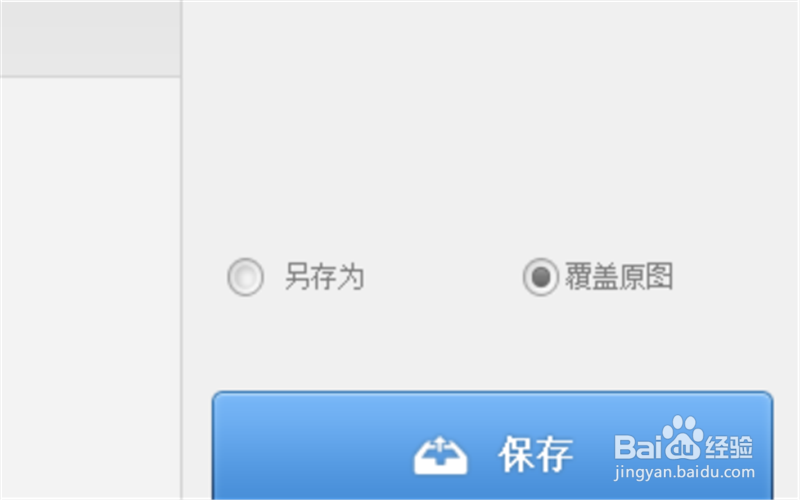This screenshot has width=800, height=500.
Task: Click the 经验 text beside Baidu logo
Action: click(x=729, y=447)
